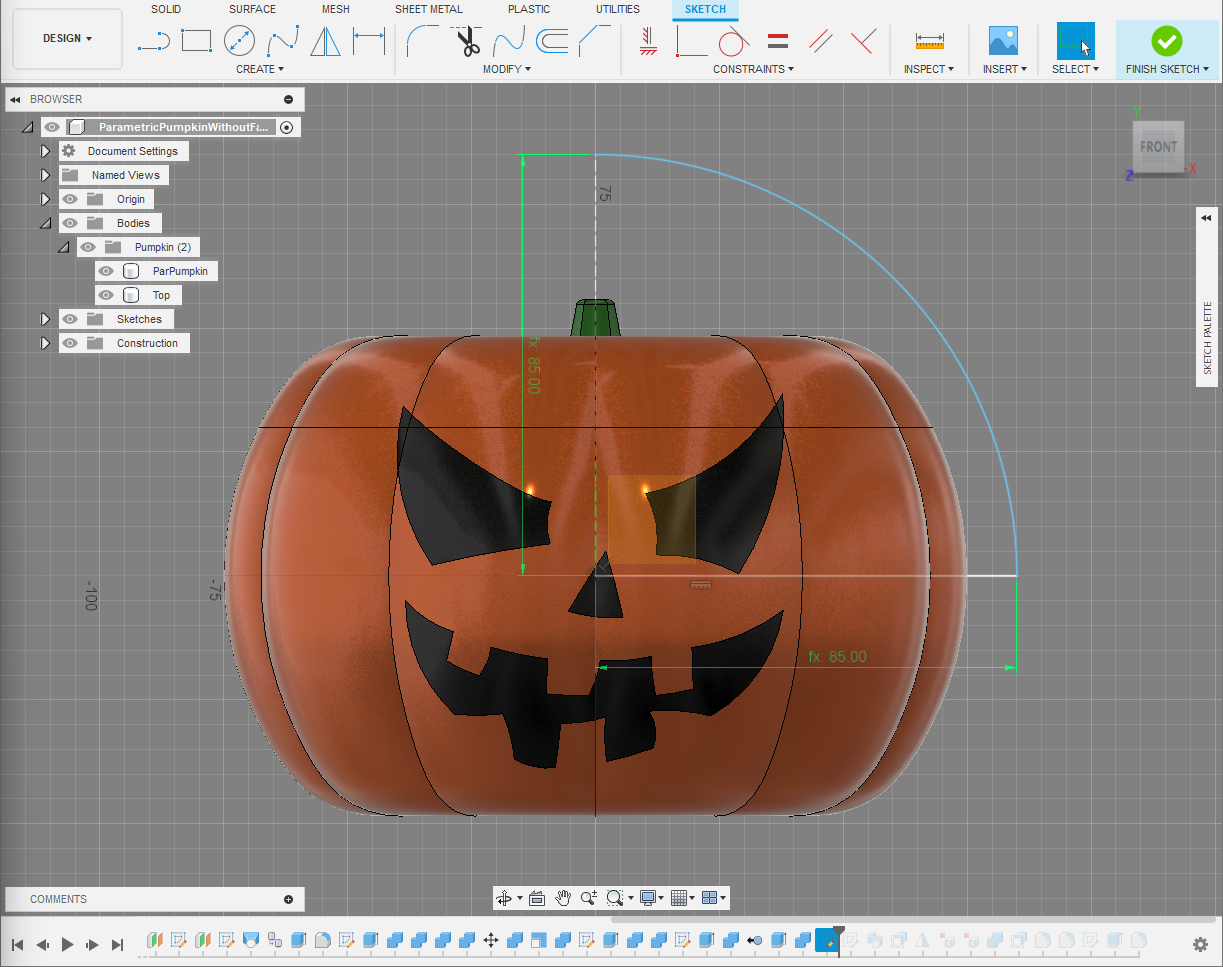Pick the Sketch Dimension tool in Inspect

tap(928, 41)
